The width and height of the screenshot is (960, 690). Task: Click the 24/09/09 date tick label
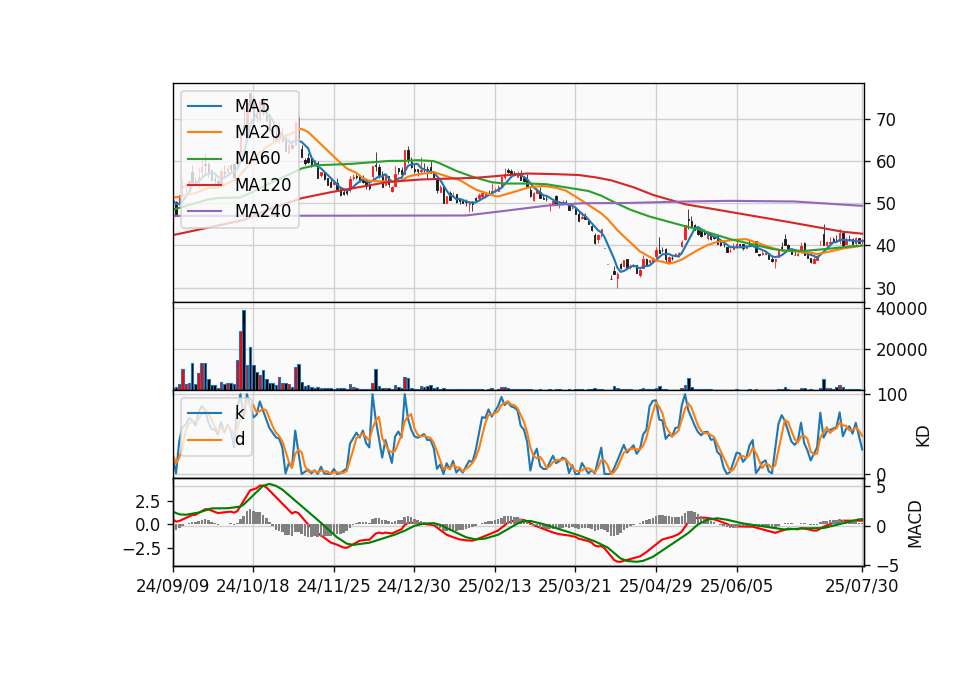pyautogui.click(x=173, y=586)
